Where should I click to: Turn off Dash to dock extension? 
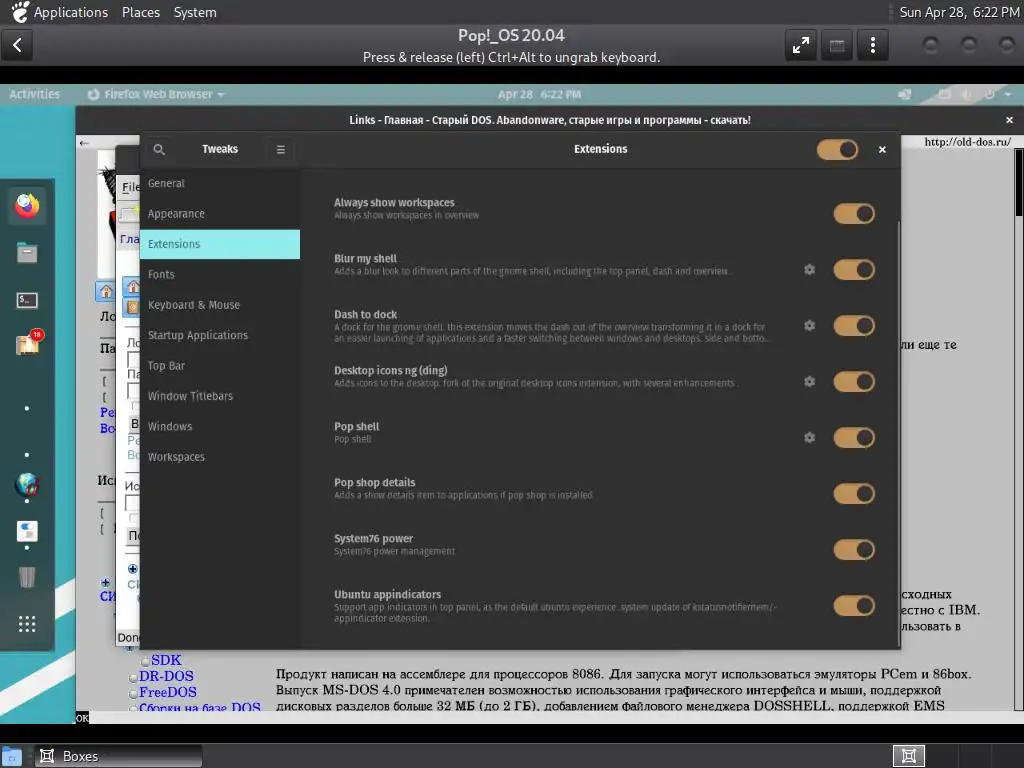click(x=854, y=325)
